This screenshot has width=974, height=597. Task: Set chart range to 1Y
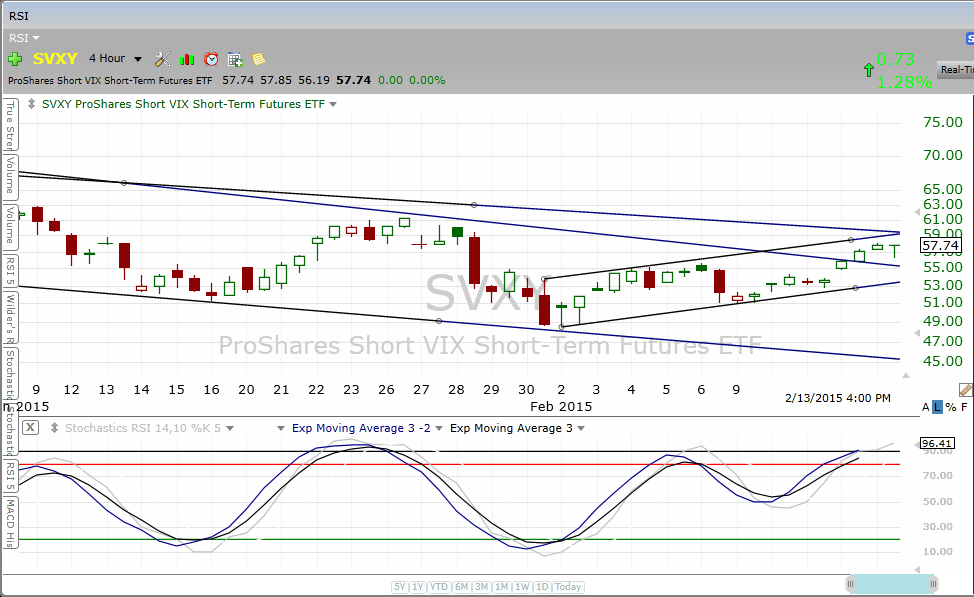pos(417,586)
